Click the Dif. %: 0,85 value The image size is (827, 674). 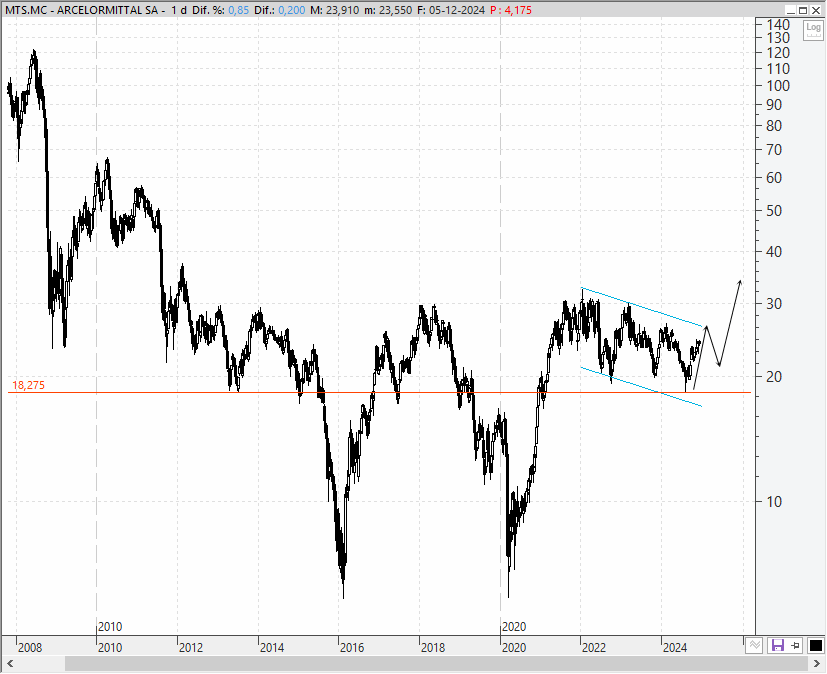pyautogui.click(x=220, y=10)
